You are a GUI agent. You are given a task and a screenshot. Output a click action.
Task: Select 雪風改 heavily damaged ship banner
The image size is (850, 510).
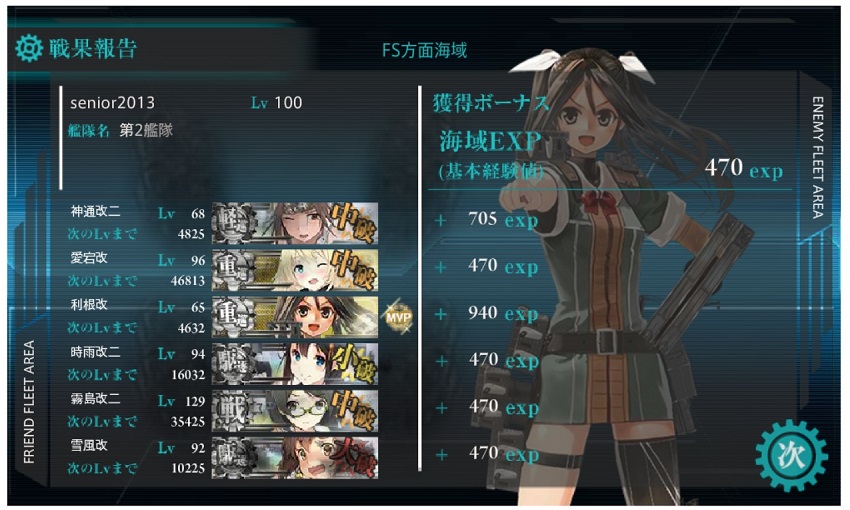point(295,457)
